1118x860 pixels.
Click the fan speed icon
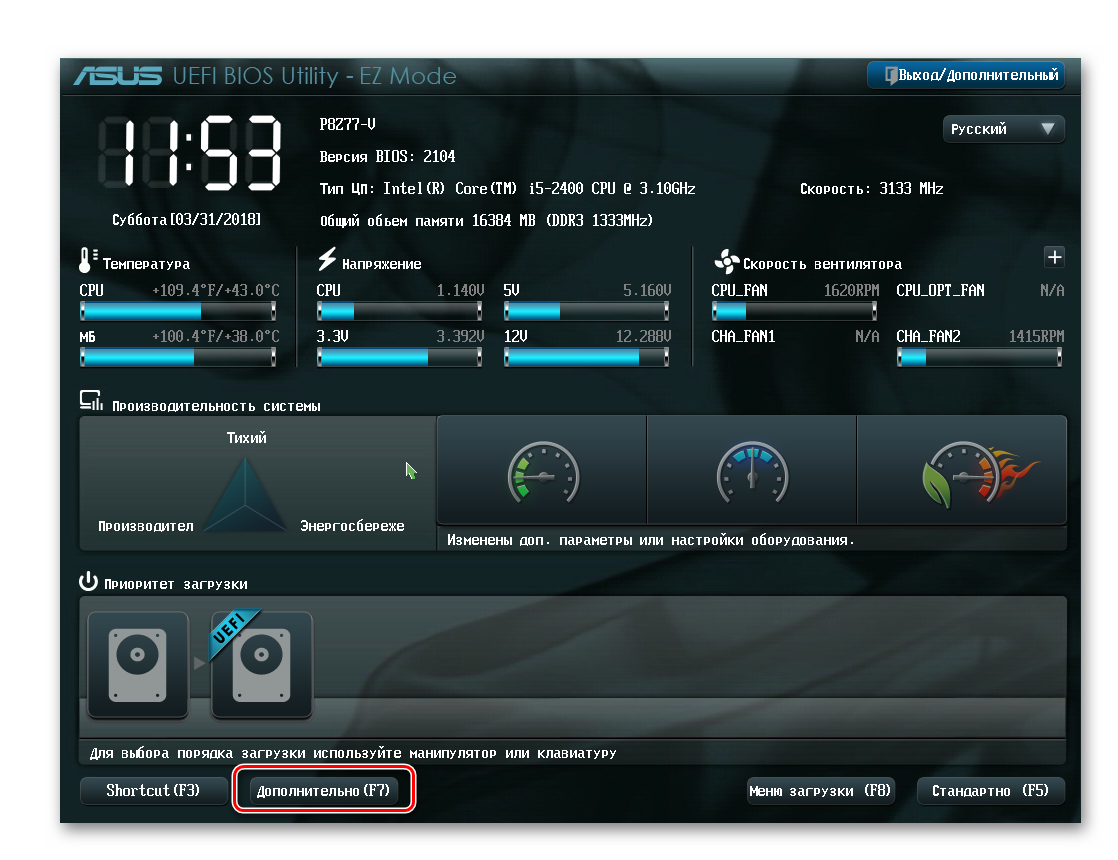click(x=725, y=263)
